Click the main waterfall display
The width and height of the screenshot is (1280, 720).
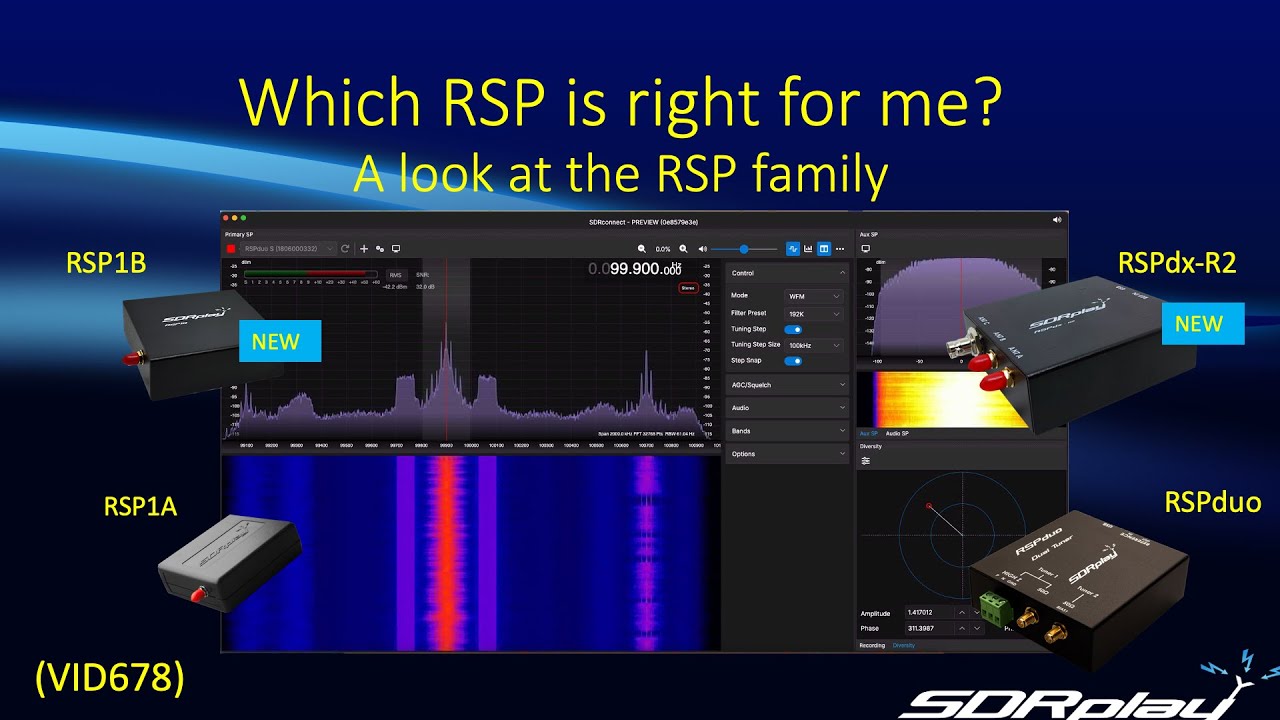point(471,552)
